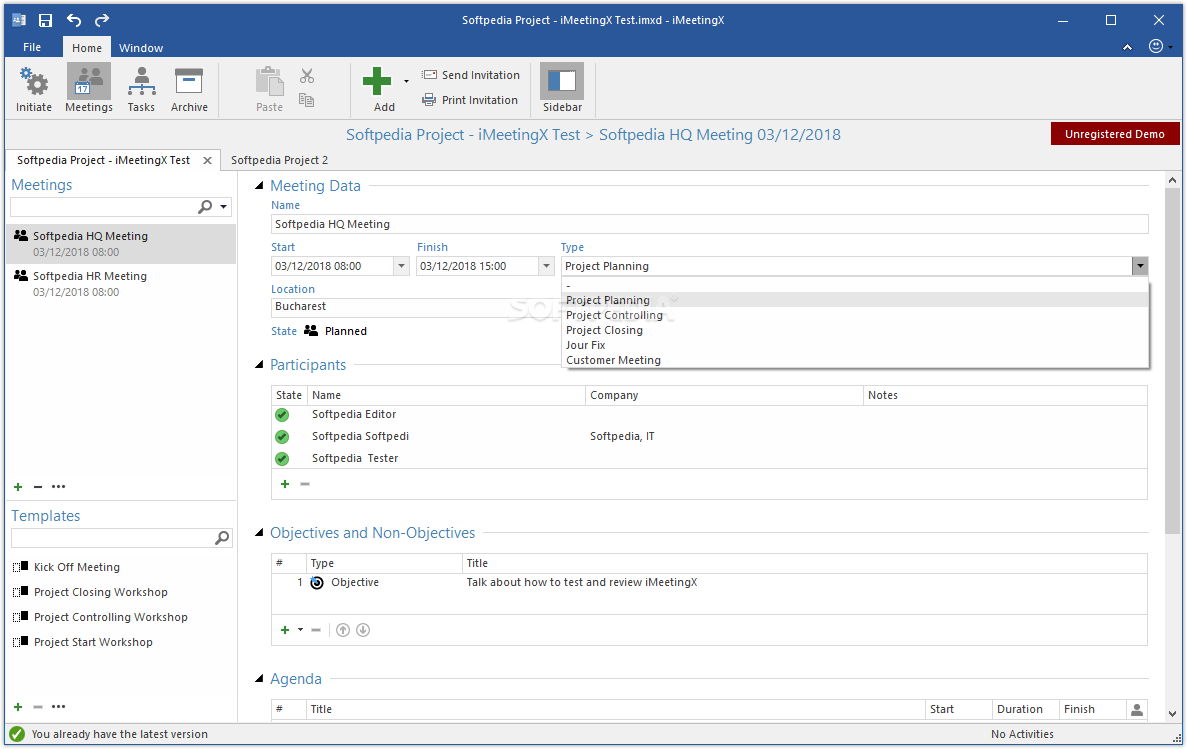Collapse the ribbon with the caret icon
Viewport: 1187px width, 749px height.
point(1127,47)
